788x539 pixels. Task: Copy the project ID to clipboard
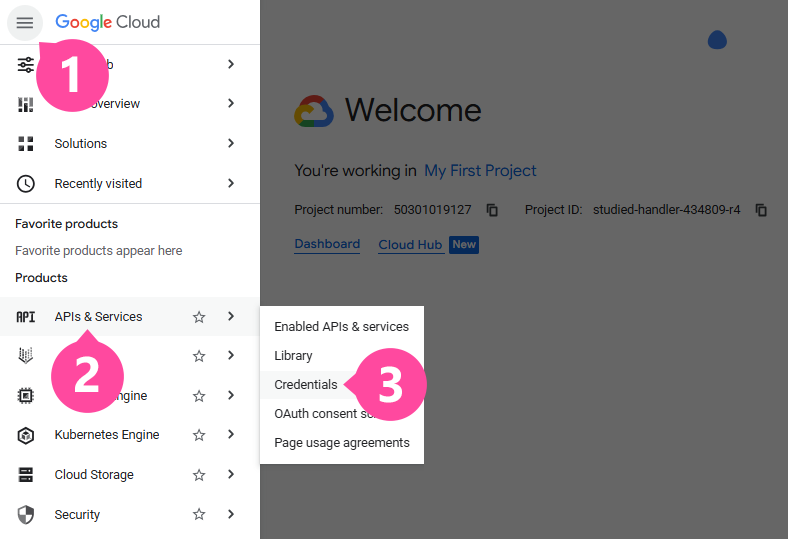(761, 210)
